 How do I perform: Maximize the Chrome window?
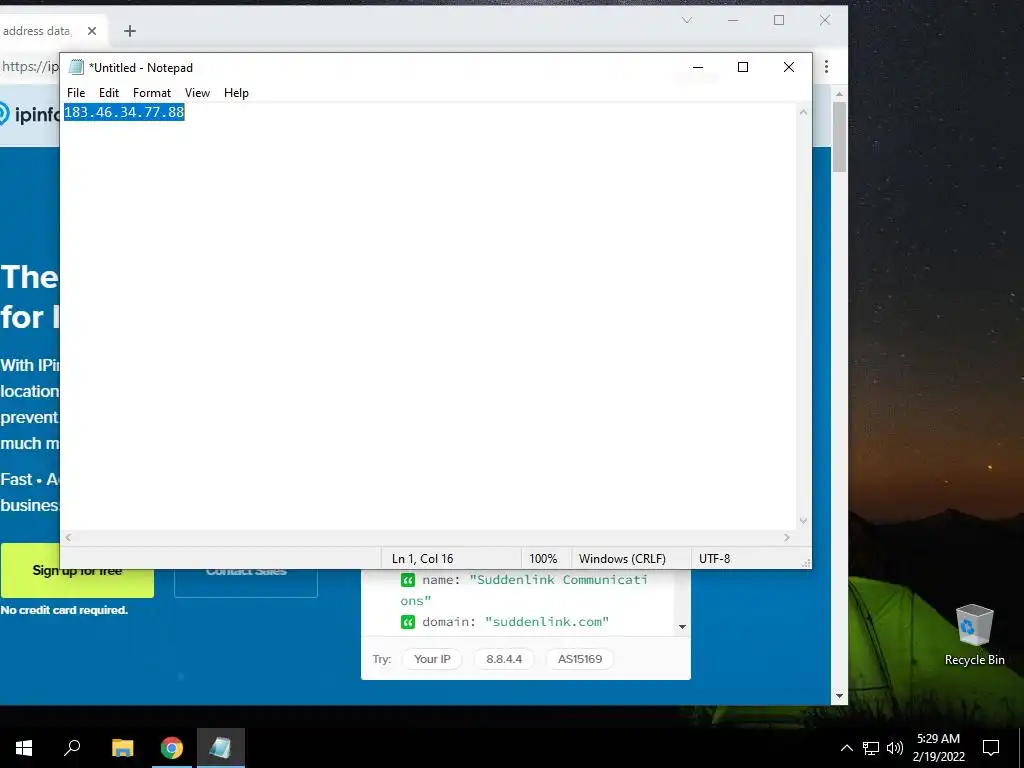click(x=779, y=20)
